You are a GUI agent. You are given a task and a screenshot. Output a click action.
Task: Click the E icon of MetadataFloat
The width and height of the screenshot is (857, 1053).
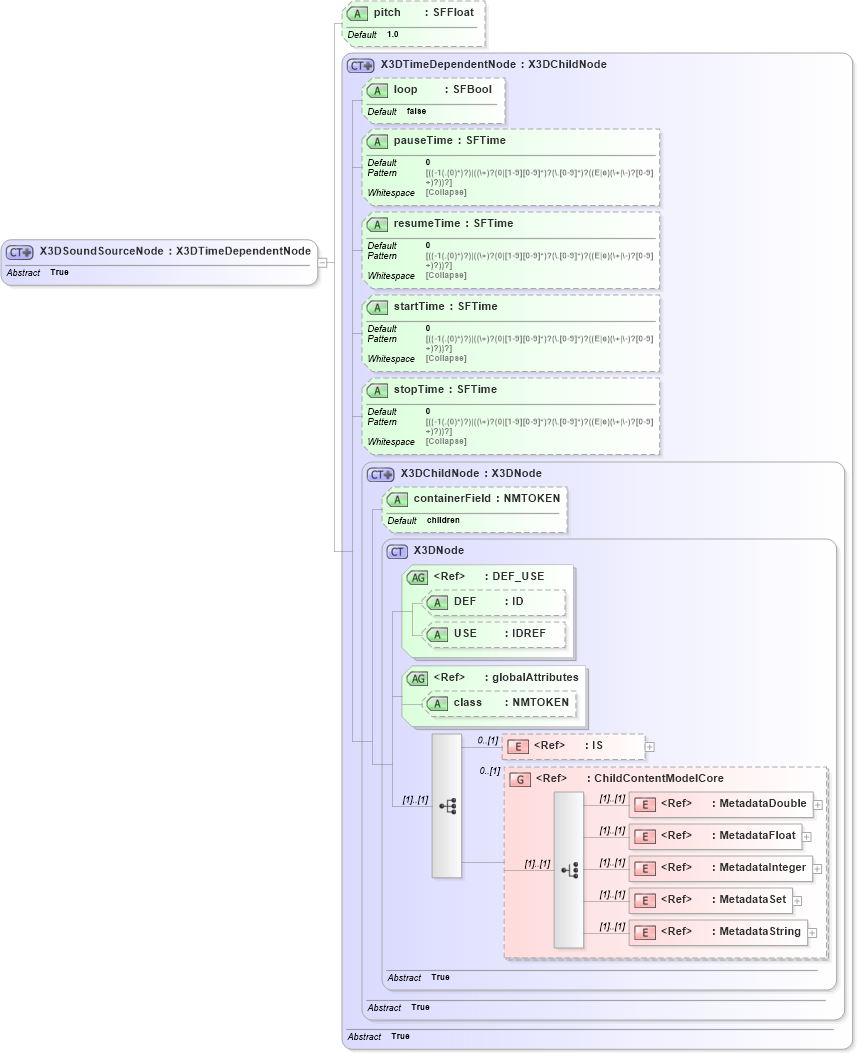[x=645, y=837]
